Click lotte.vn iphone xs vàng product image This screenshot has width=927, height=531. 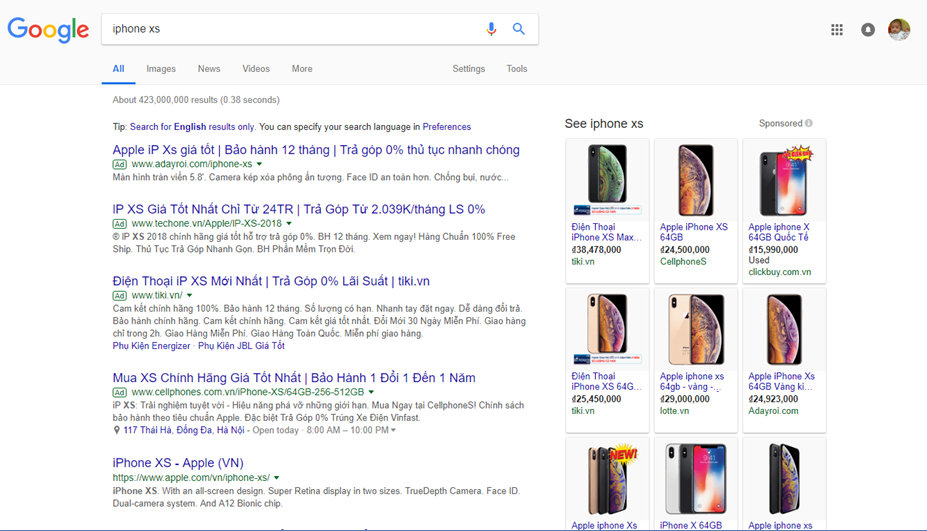(x=696, y=329)
